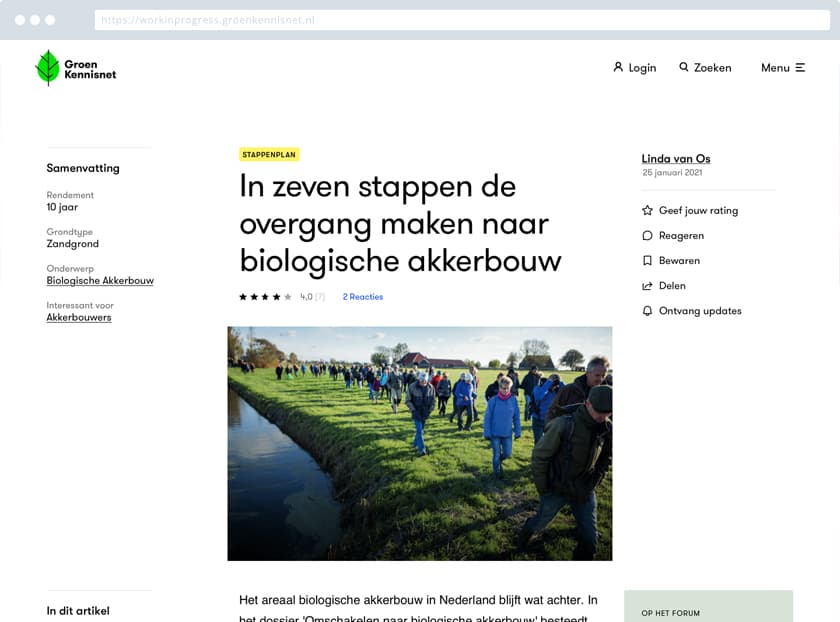Select the first rating star under title
840x622 pixels.
point(243,297)
